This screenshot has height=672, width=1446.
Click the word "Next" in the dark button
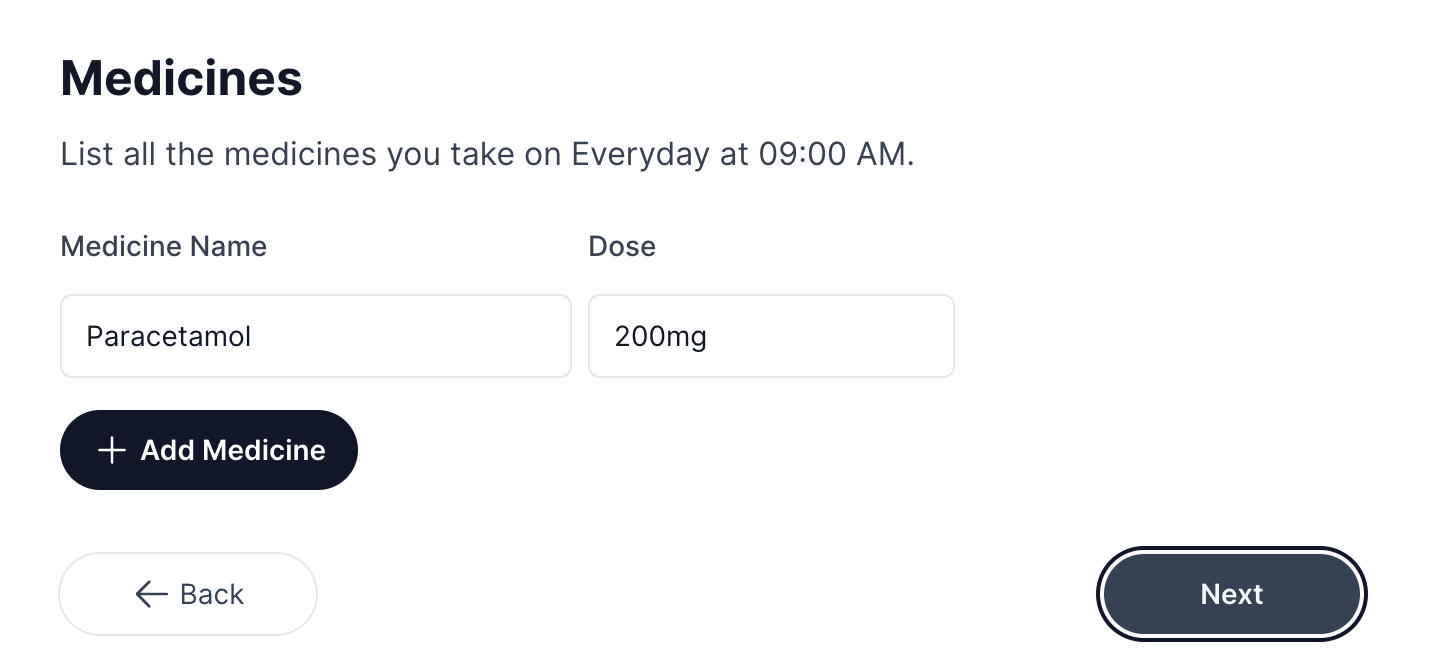1231,594
